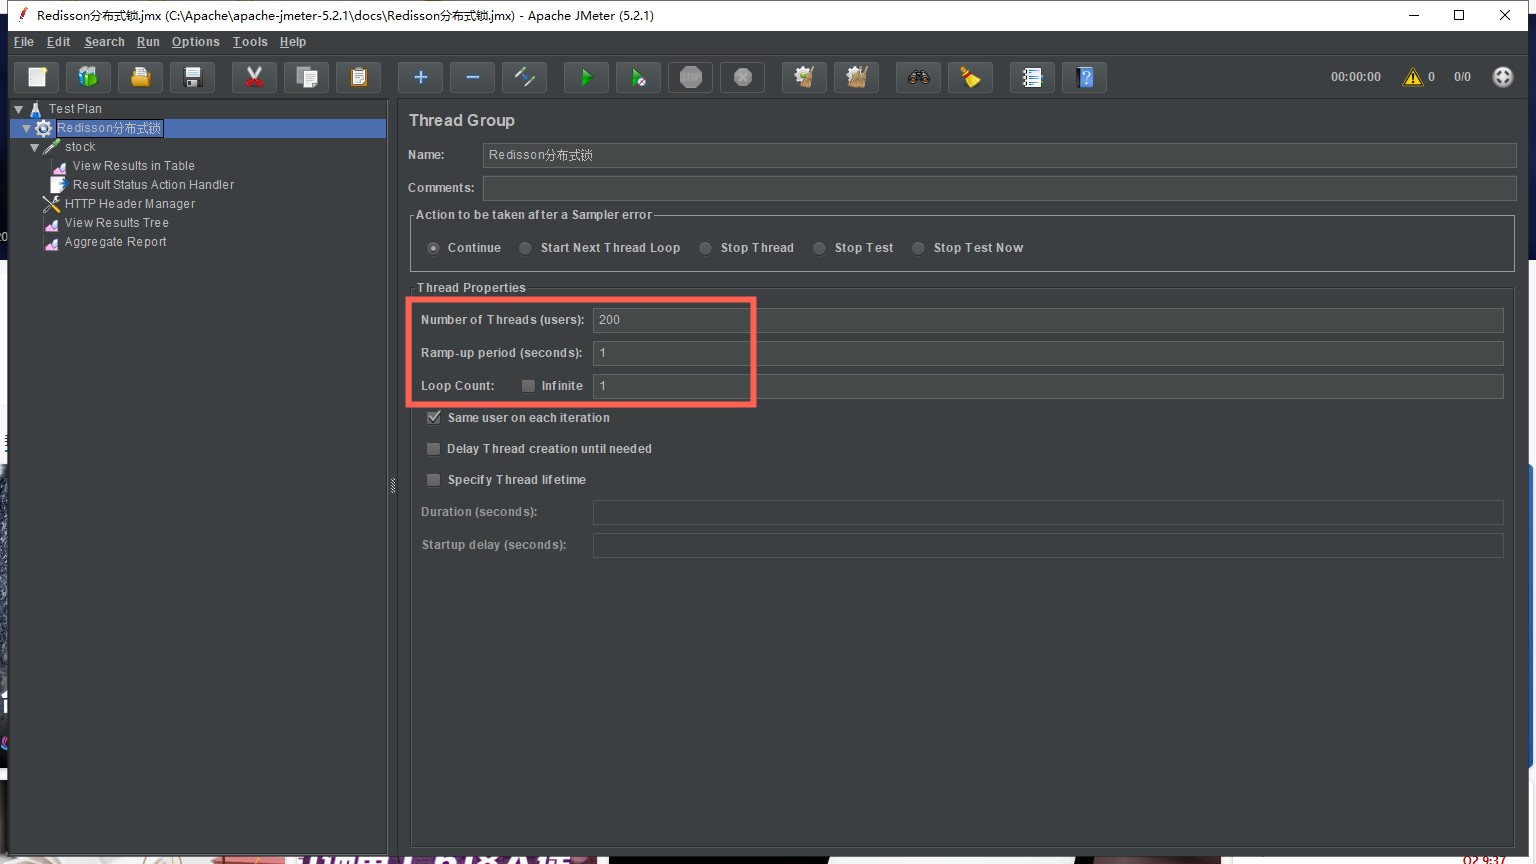The image size is (1536, 864).
Task: Enable Specify Thread lifetime checkbox
Action: click(x=433, y=480)
